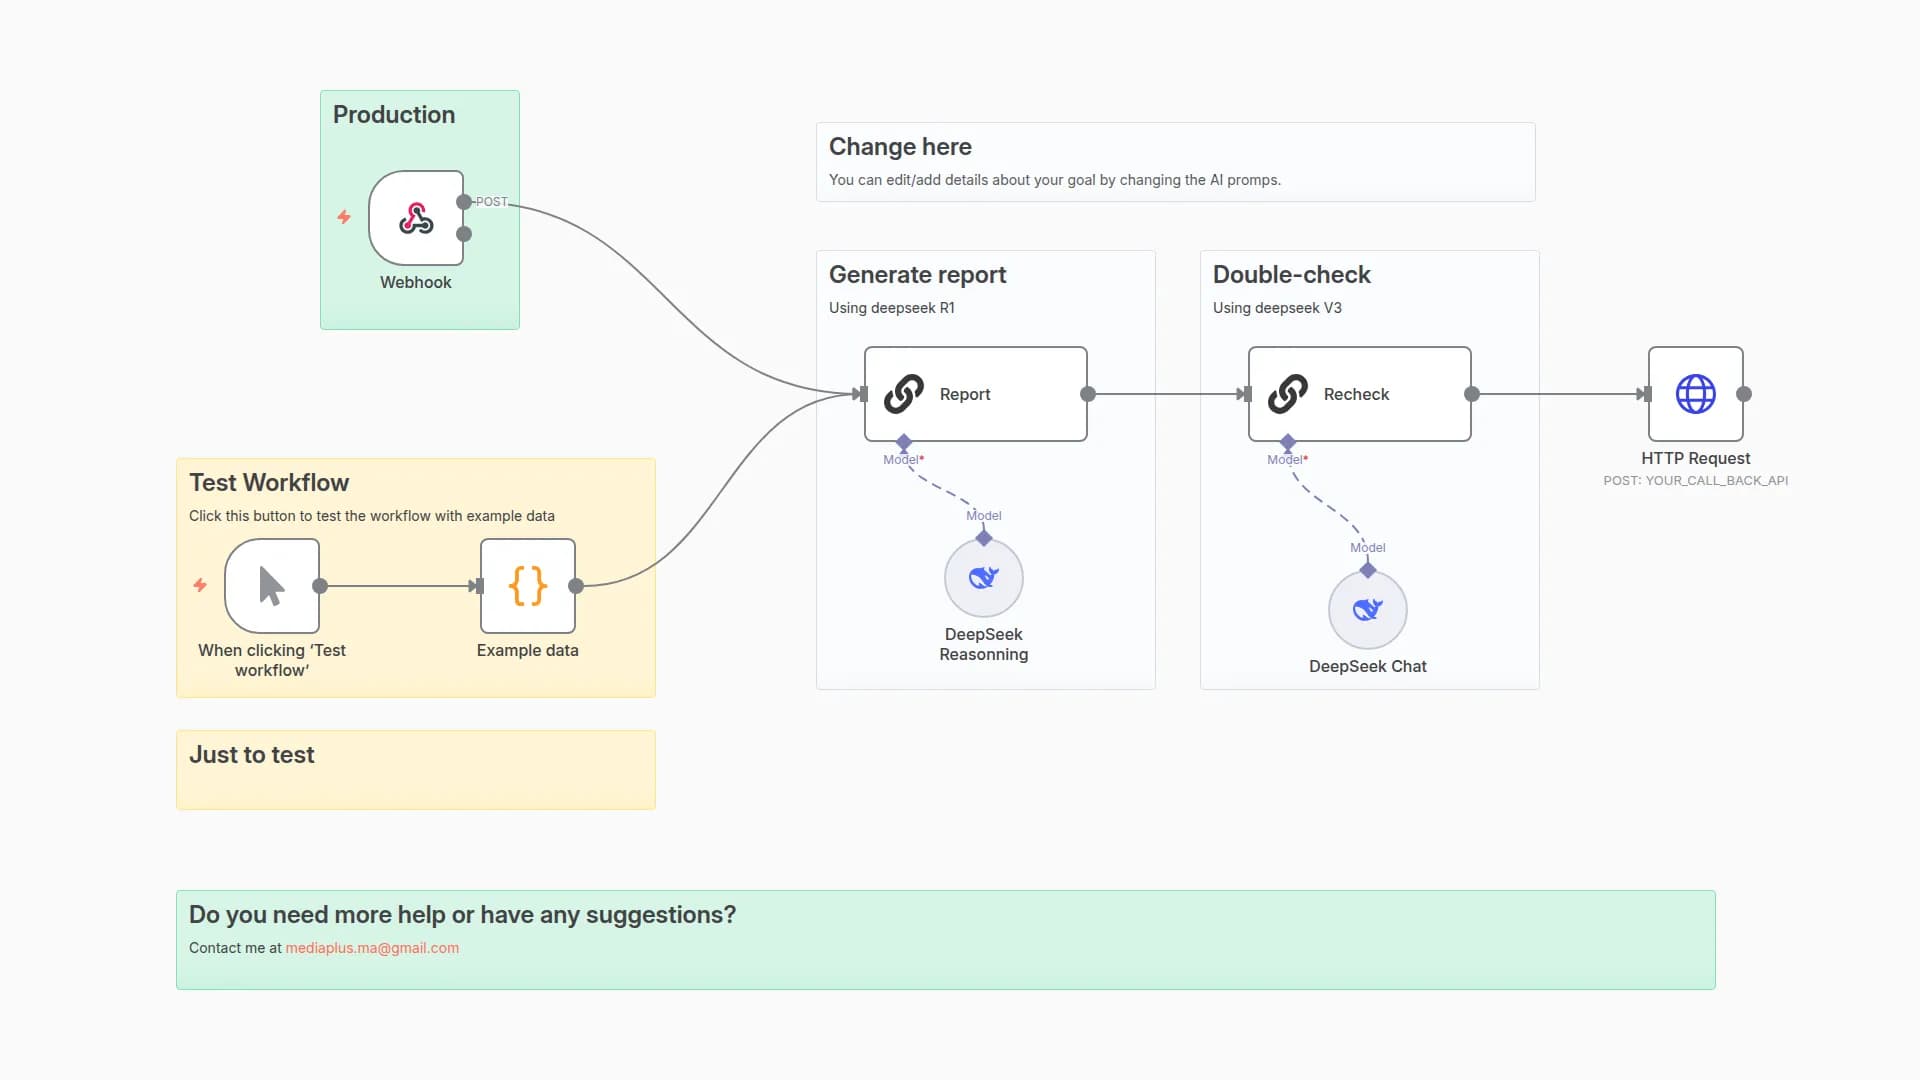Open the mediaplus.ma@gmail.com email link
Screen dimensions: 1920x1080
[371, 947]
